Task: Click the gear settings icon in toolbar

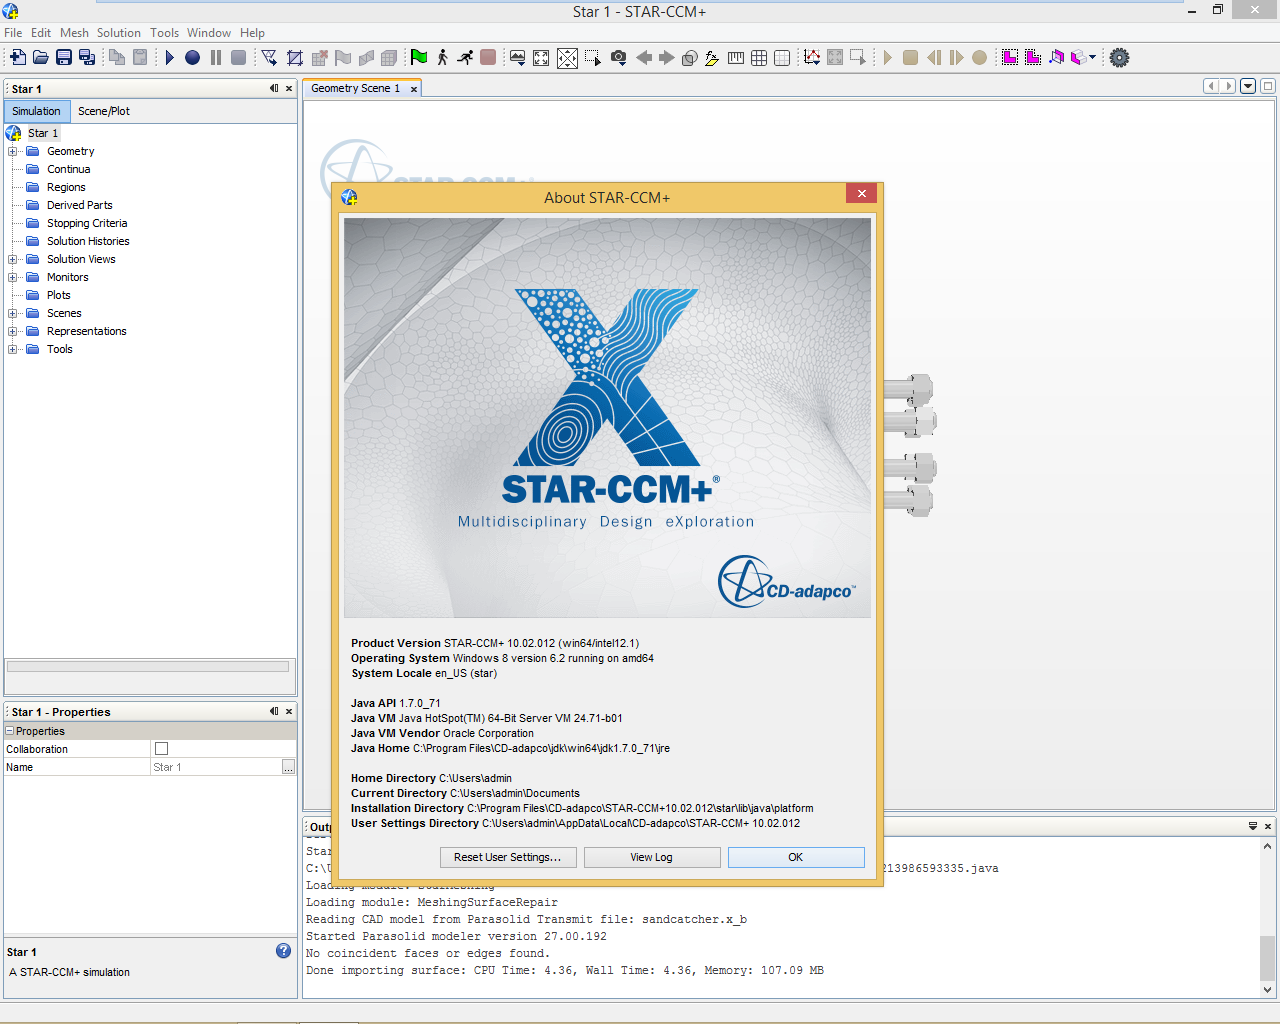Action: tap(1120, 58)
